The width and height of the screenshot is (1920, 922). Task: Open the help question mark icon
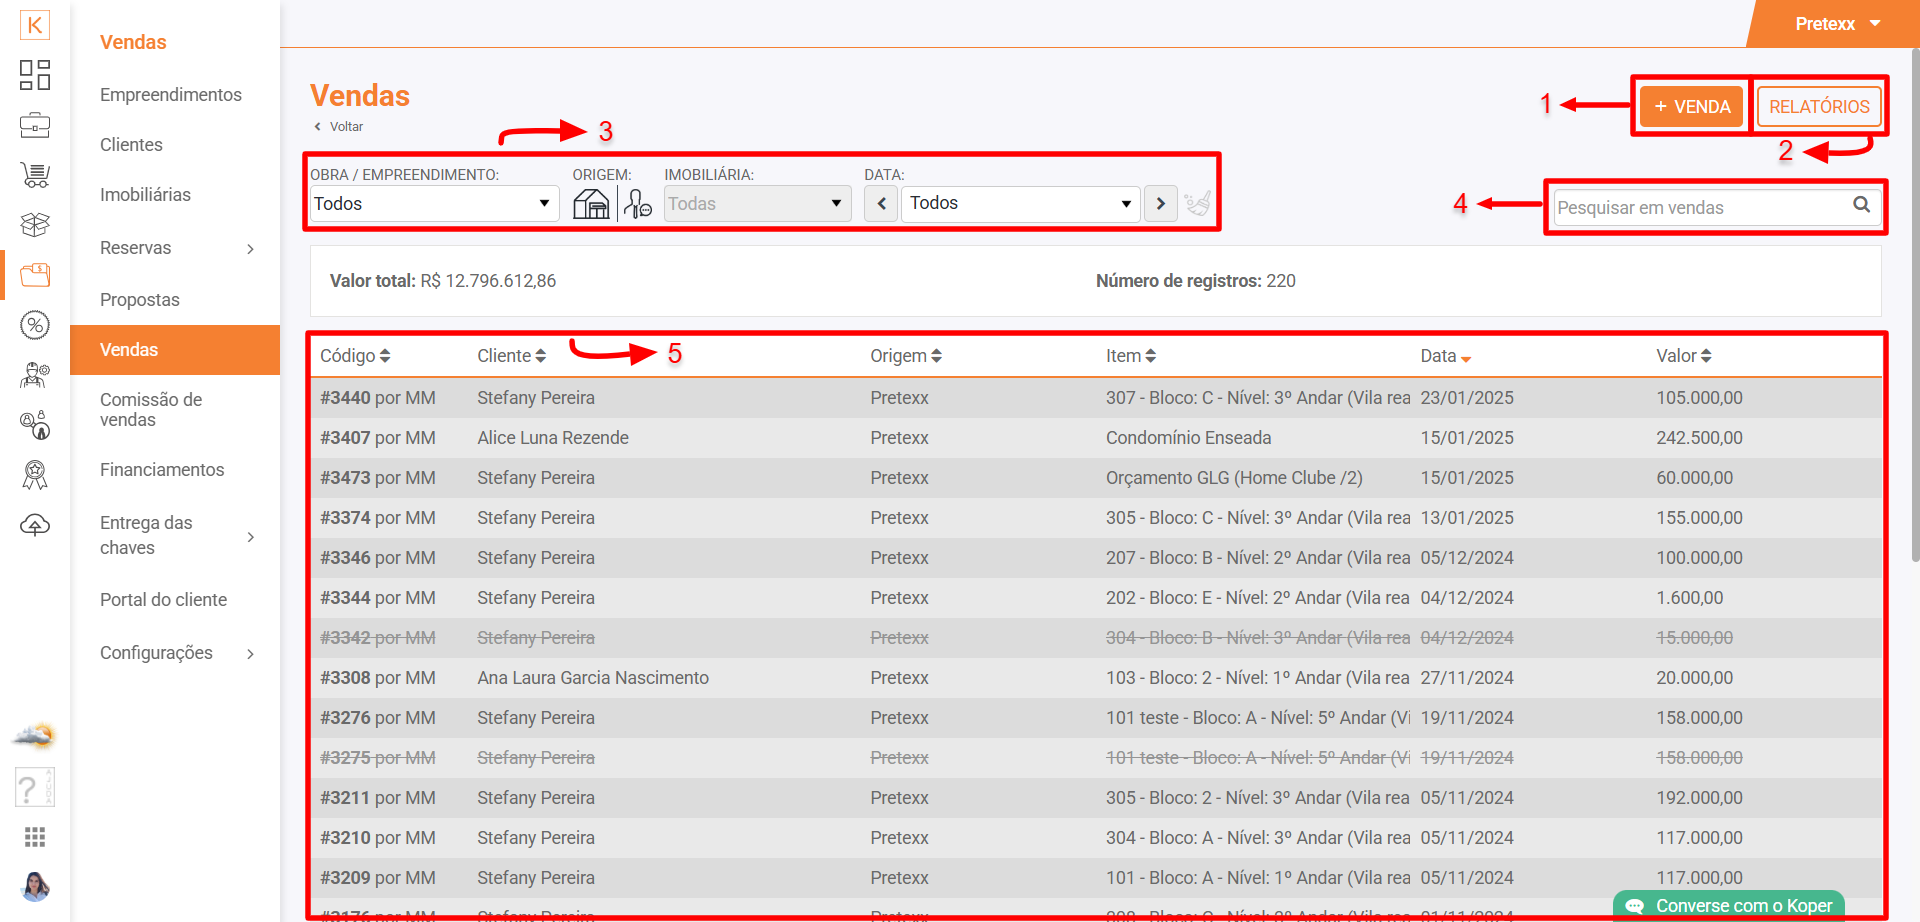coord(34,788)
